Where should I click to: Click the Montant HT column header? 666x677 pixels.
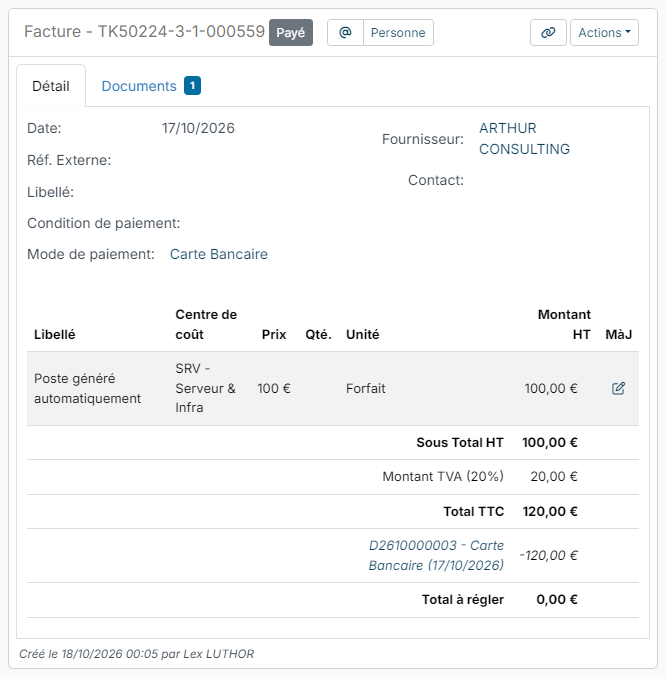coord(564,324)
